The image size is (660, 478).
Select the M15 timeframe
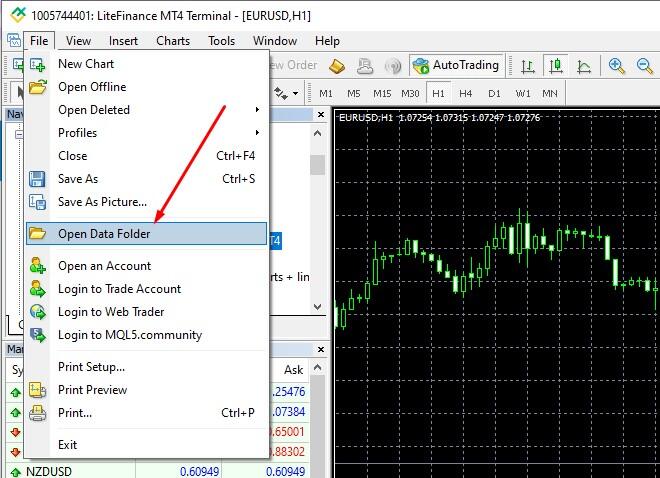382,93
